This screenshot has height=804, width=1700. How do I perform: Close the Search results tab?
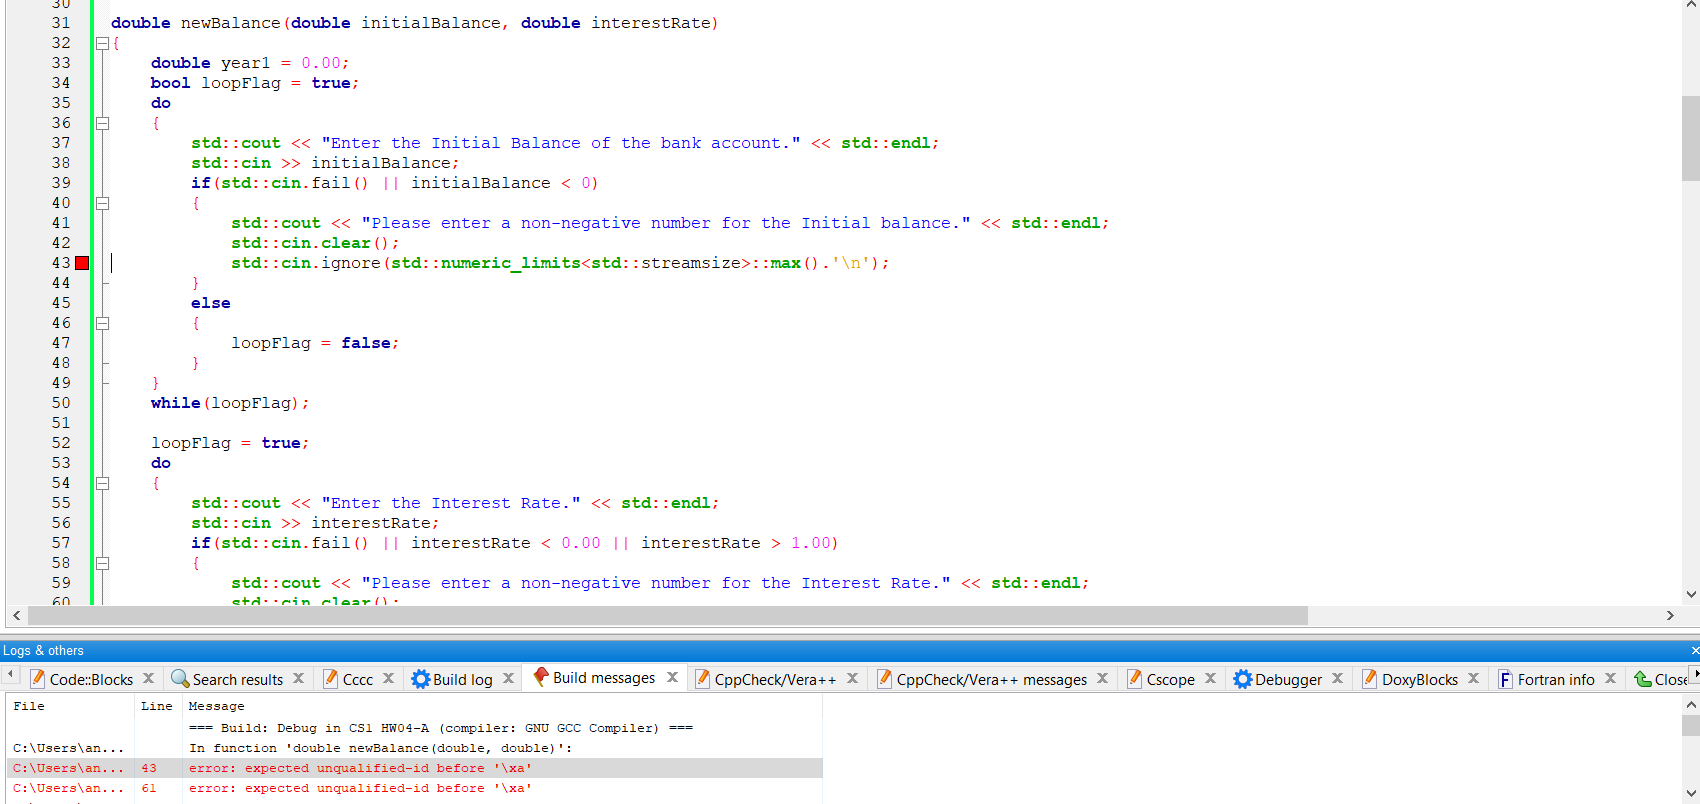299,678
